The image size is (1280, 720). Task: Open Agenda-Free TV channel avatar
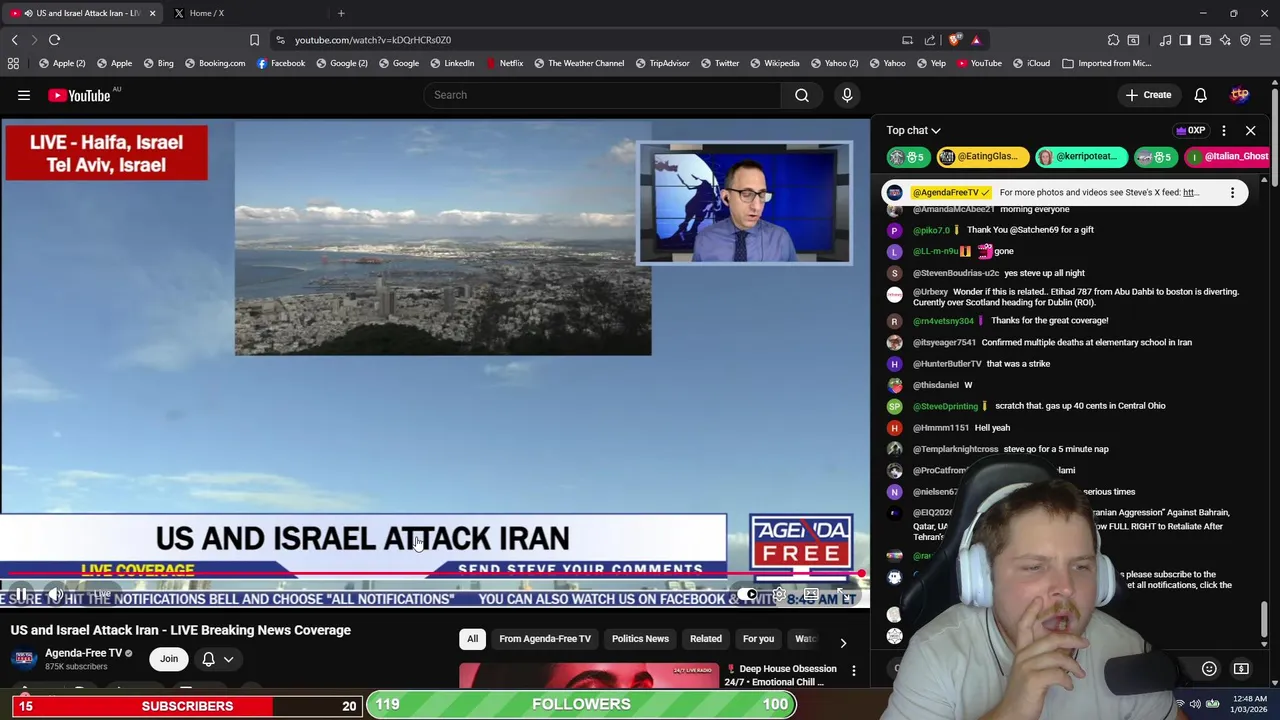pyautogui.click(x=24, y=659)
